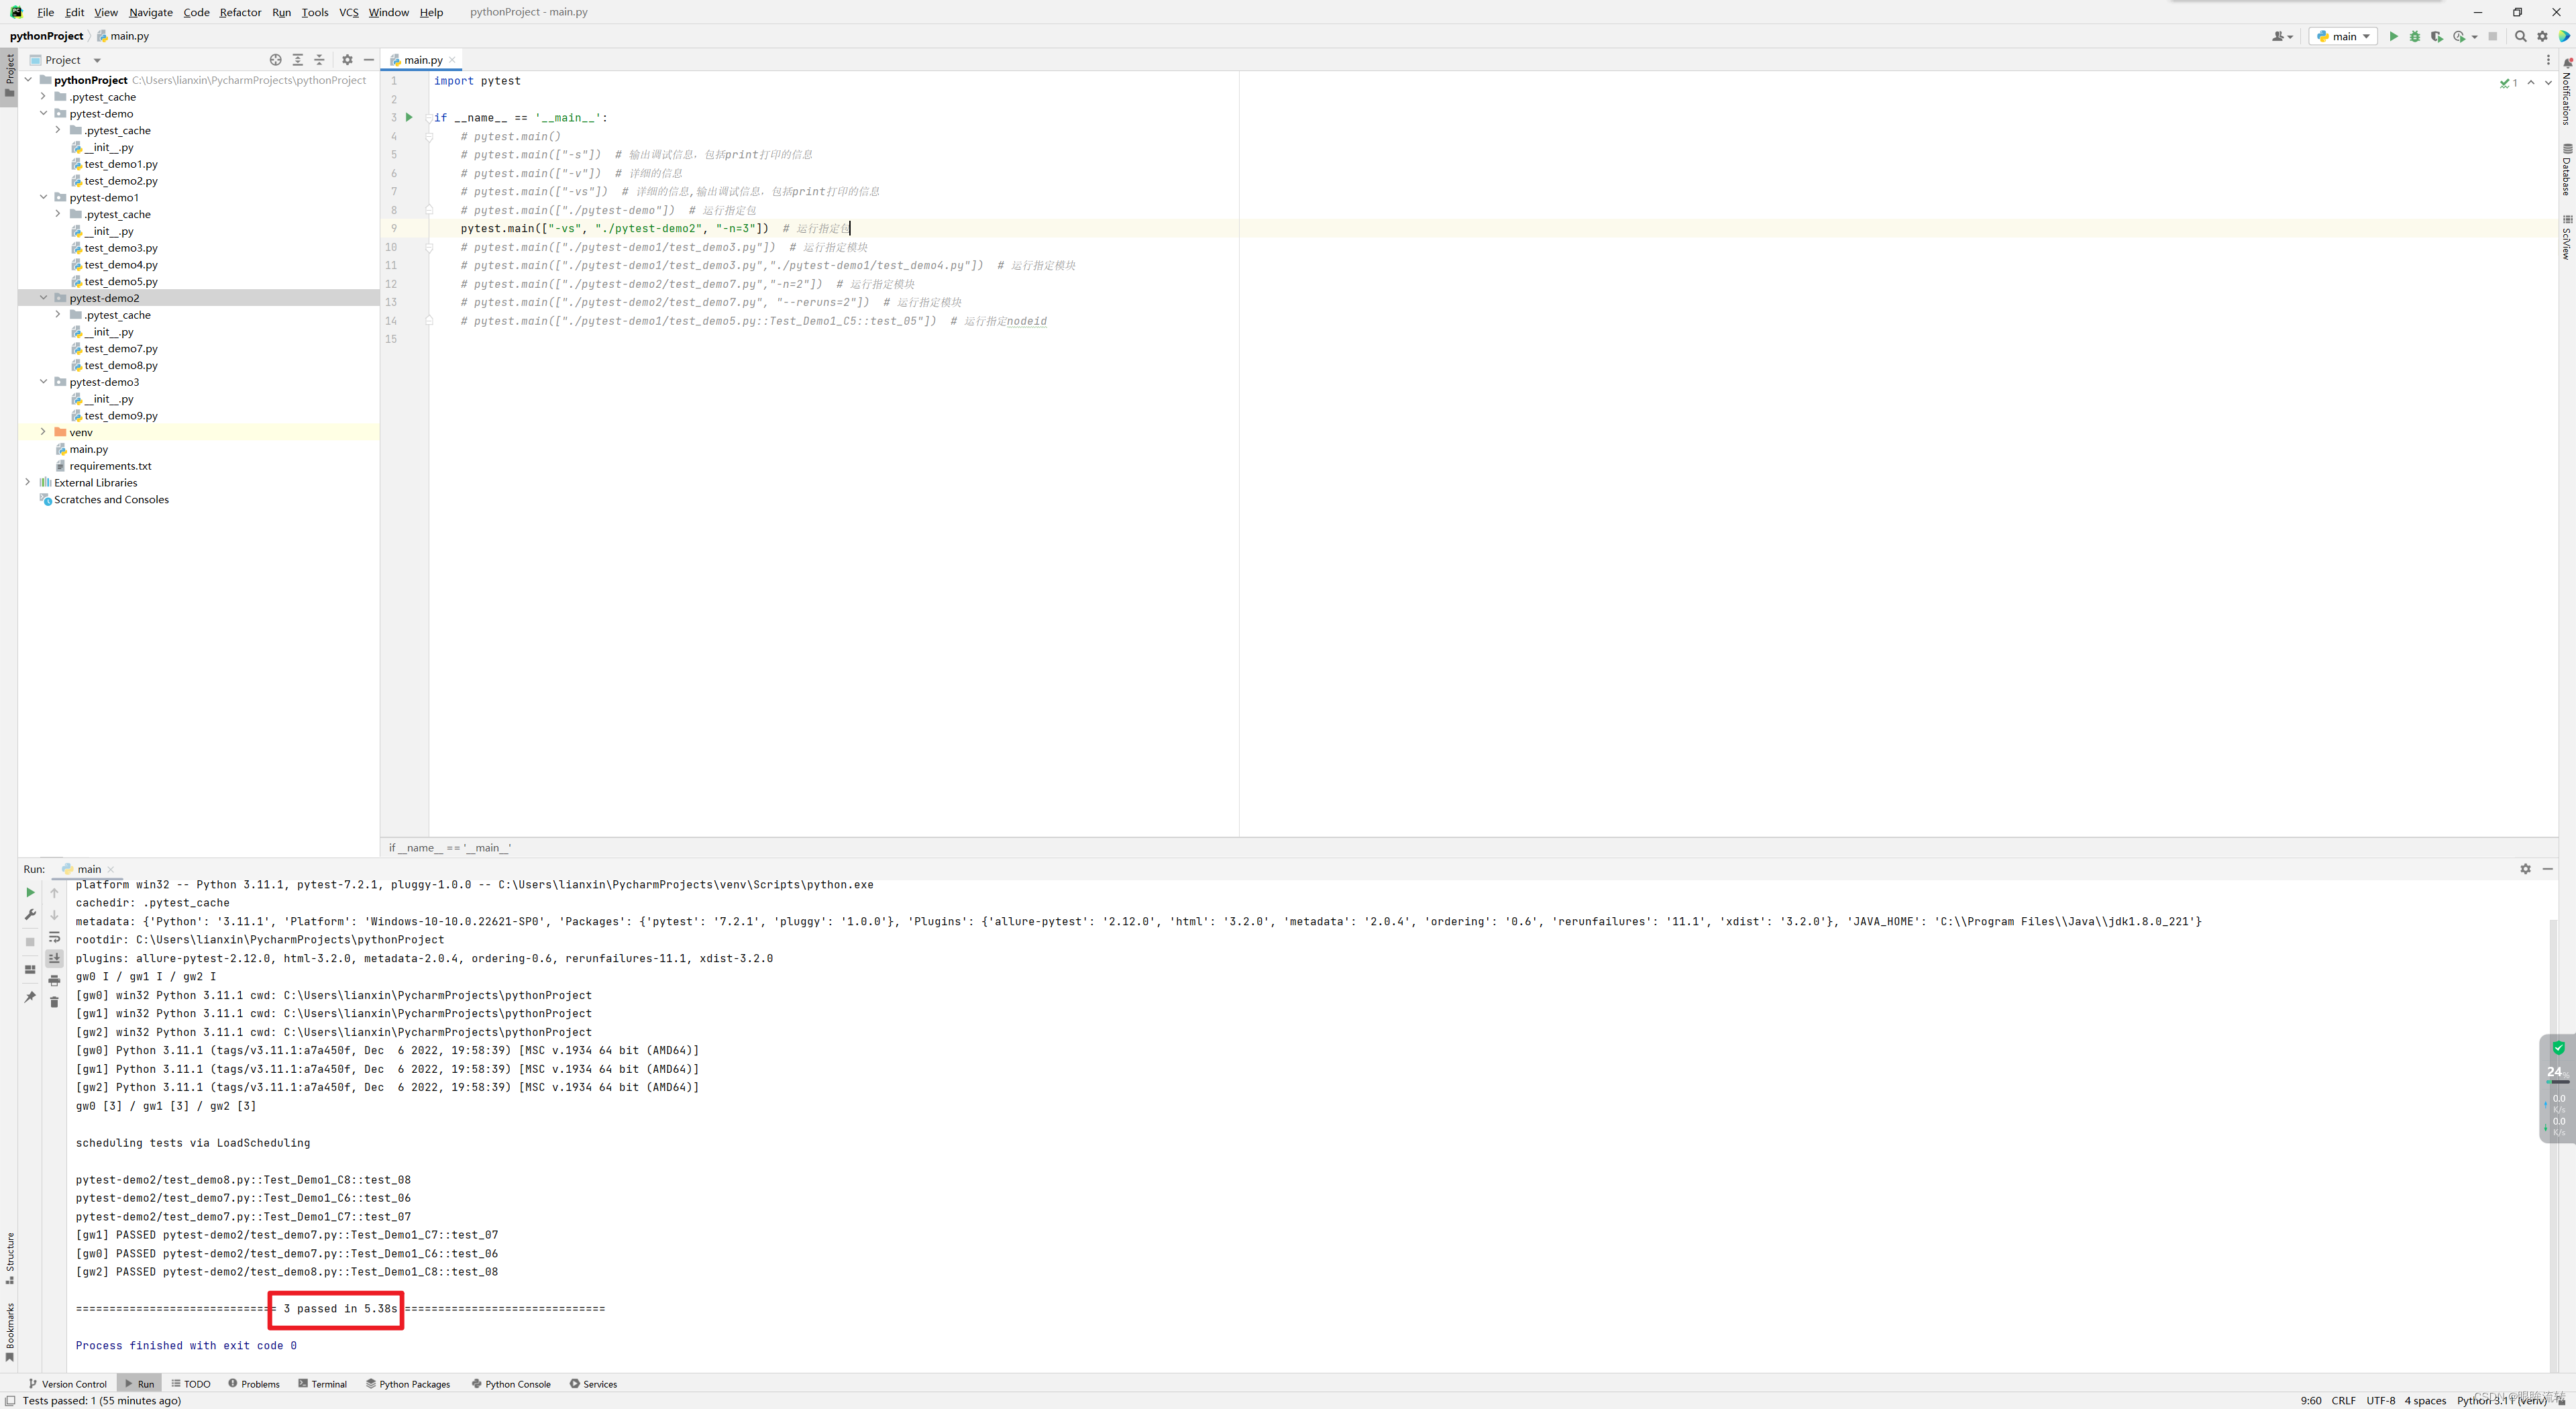The height and width of the screenshot is (1409, 2576).
Task: Start debugging with the green bug icon
Action: click(2415, 36)
